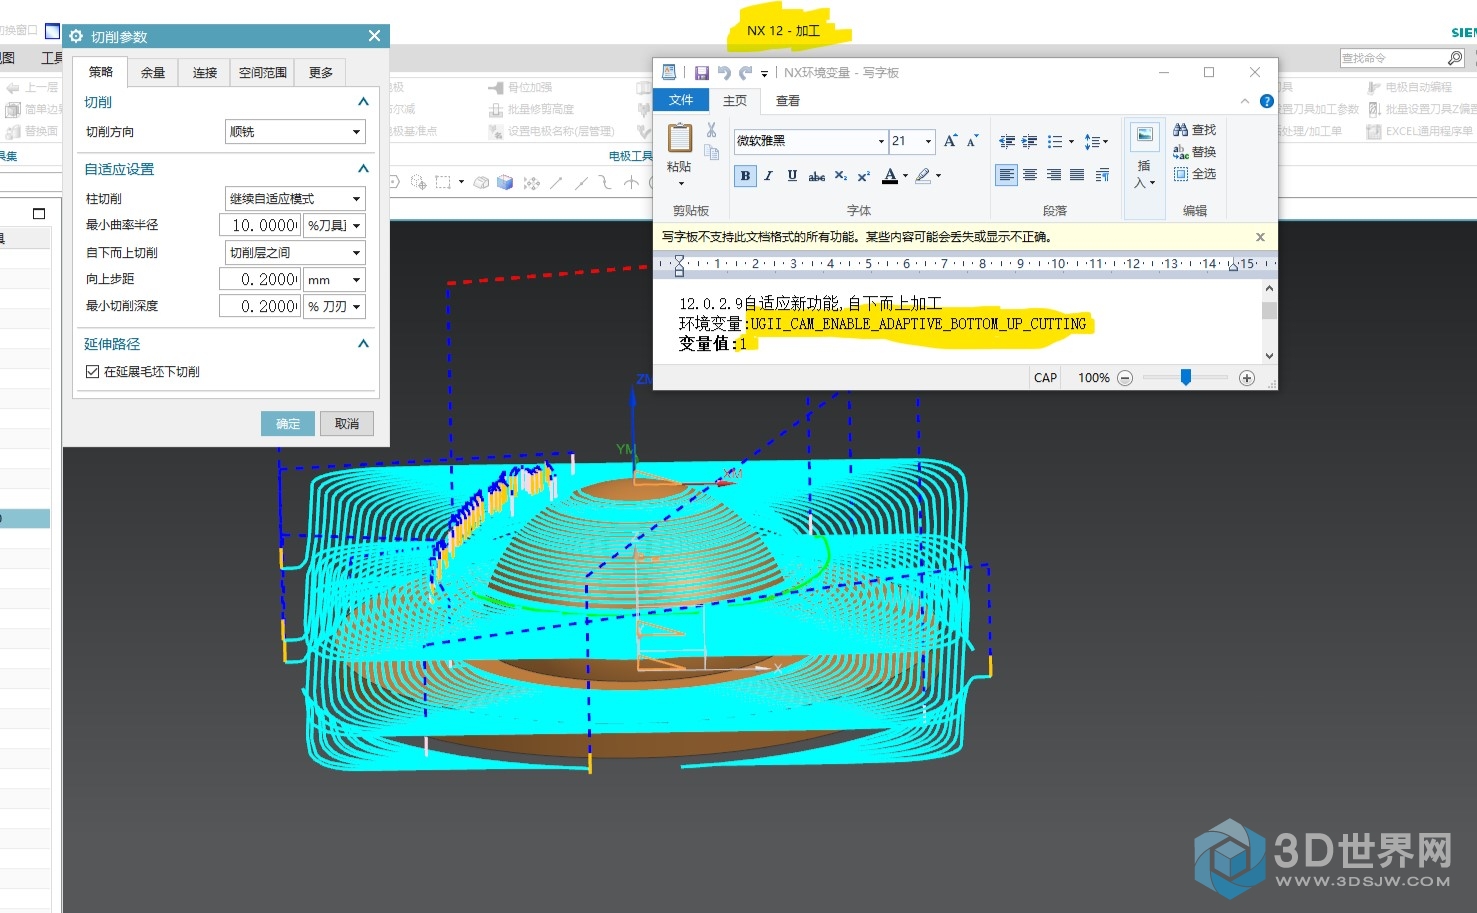Open the paragraph settings icon
The image size is (1477, 913).
[1102, 175]
